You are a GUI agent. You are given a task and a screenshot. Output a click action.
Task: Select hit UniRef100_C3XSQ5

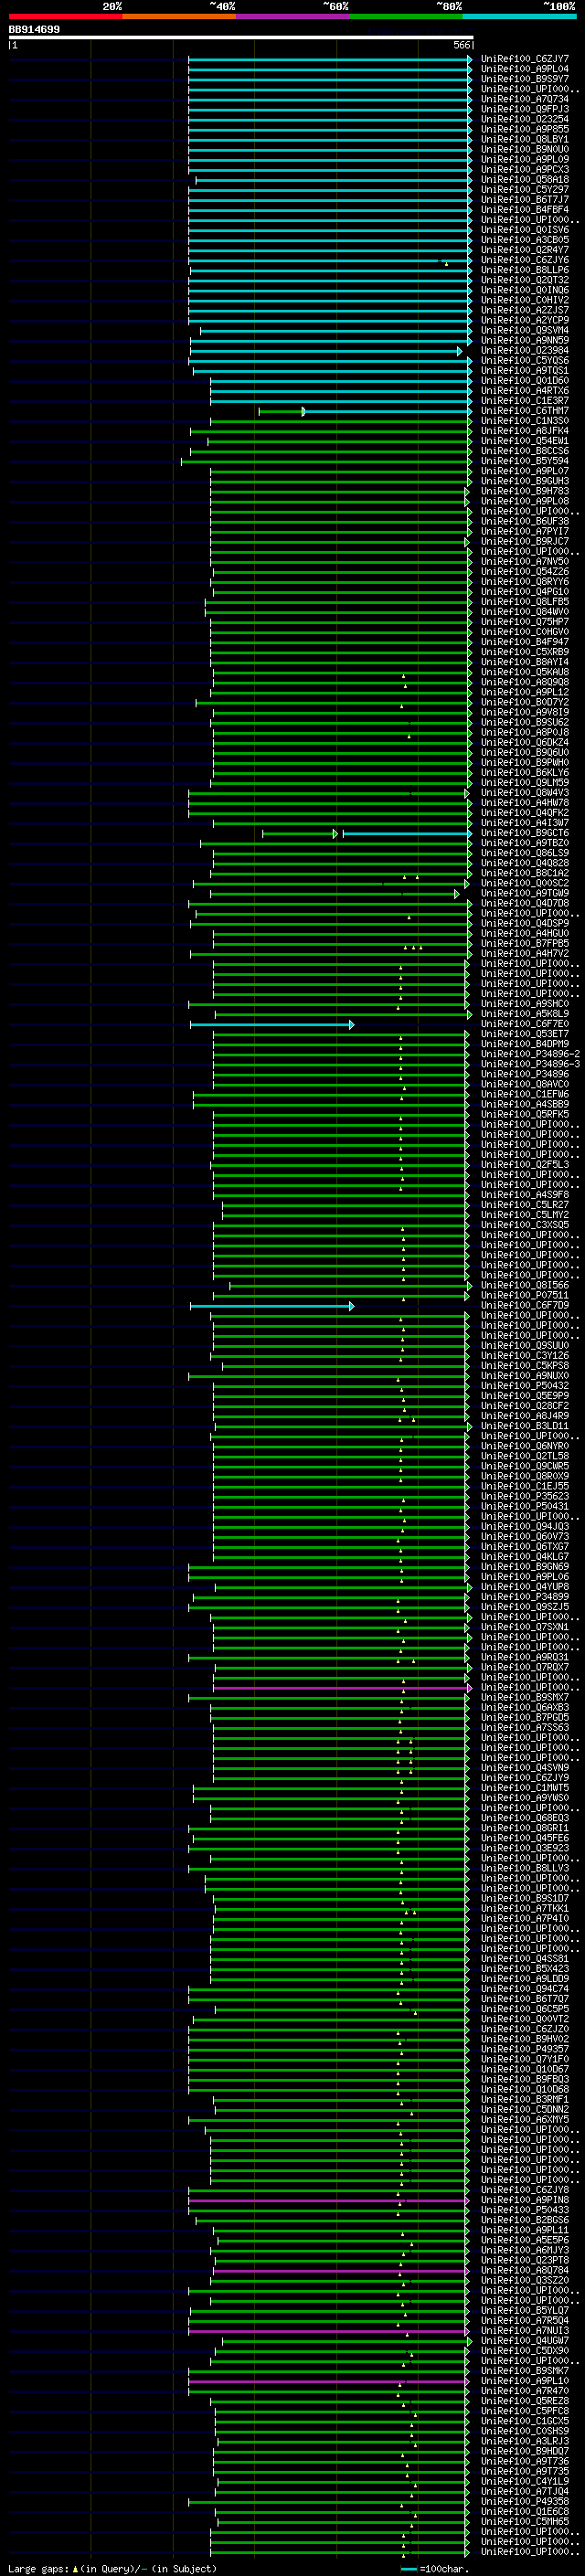524,1225
